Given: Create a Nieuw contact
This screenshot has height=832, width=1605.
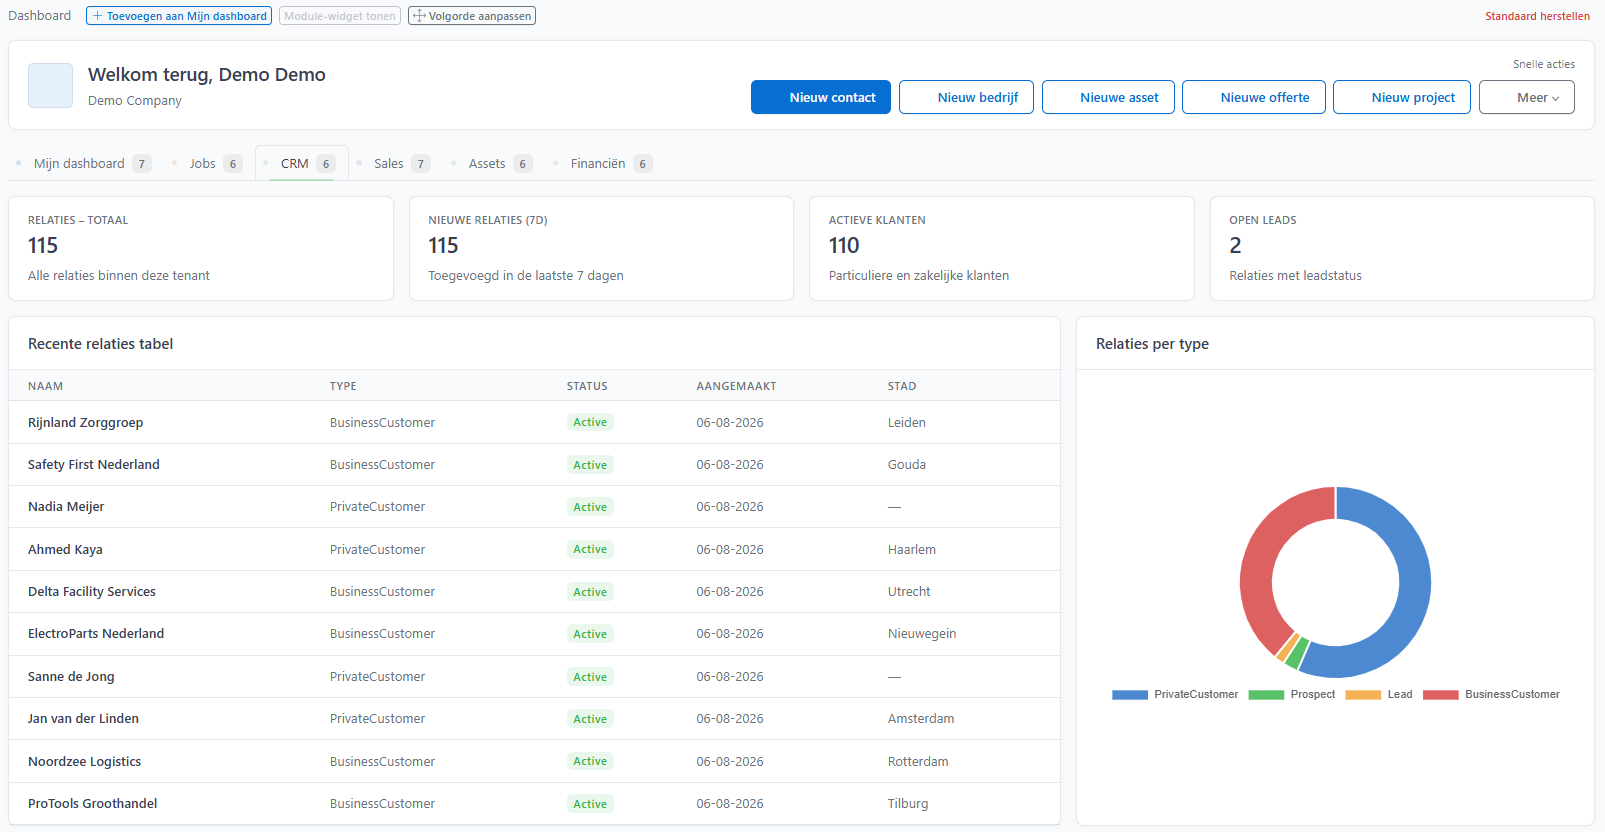Looking at the screenshot, I should tap(821, 97).
